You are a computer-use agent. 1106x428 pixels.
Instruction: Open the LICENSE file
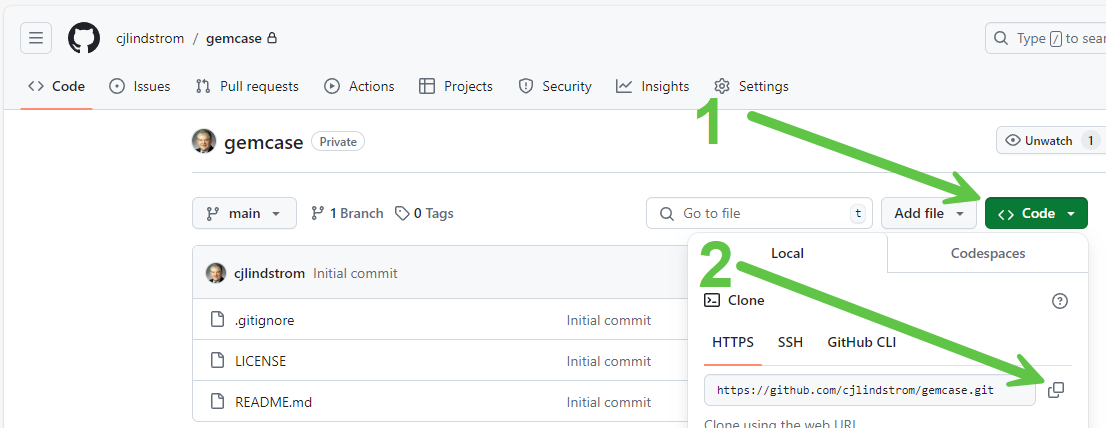260,361
